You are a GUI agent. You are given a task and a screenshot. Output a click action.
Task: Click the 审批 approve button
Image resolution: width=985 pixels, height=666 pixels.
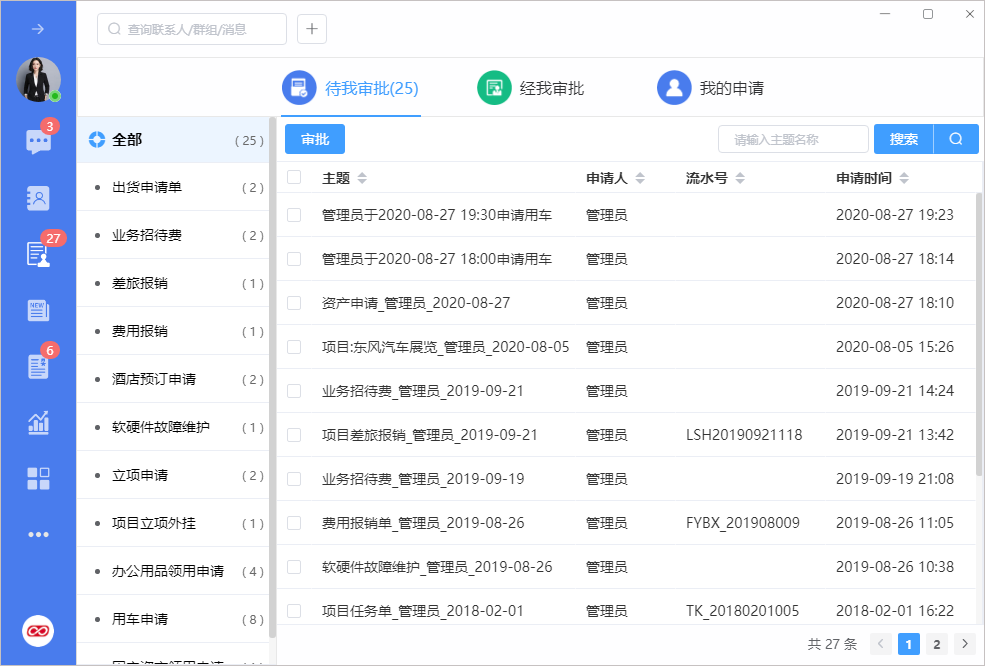314,139
